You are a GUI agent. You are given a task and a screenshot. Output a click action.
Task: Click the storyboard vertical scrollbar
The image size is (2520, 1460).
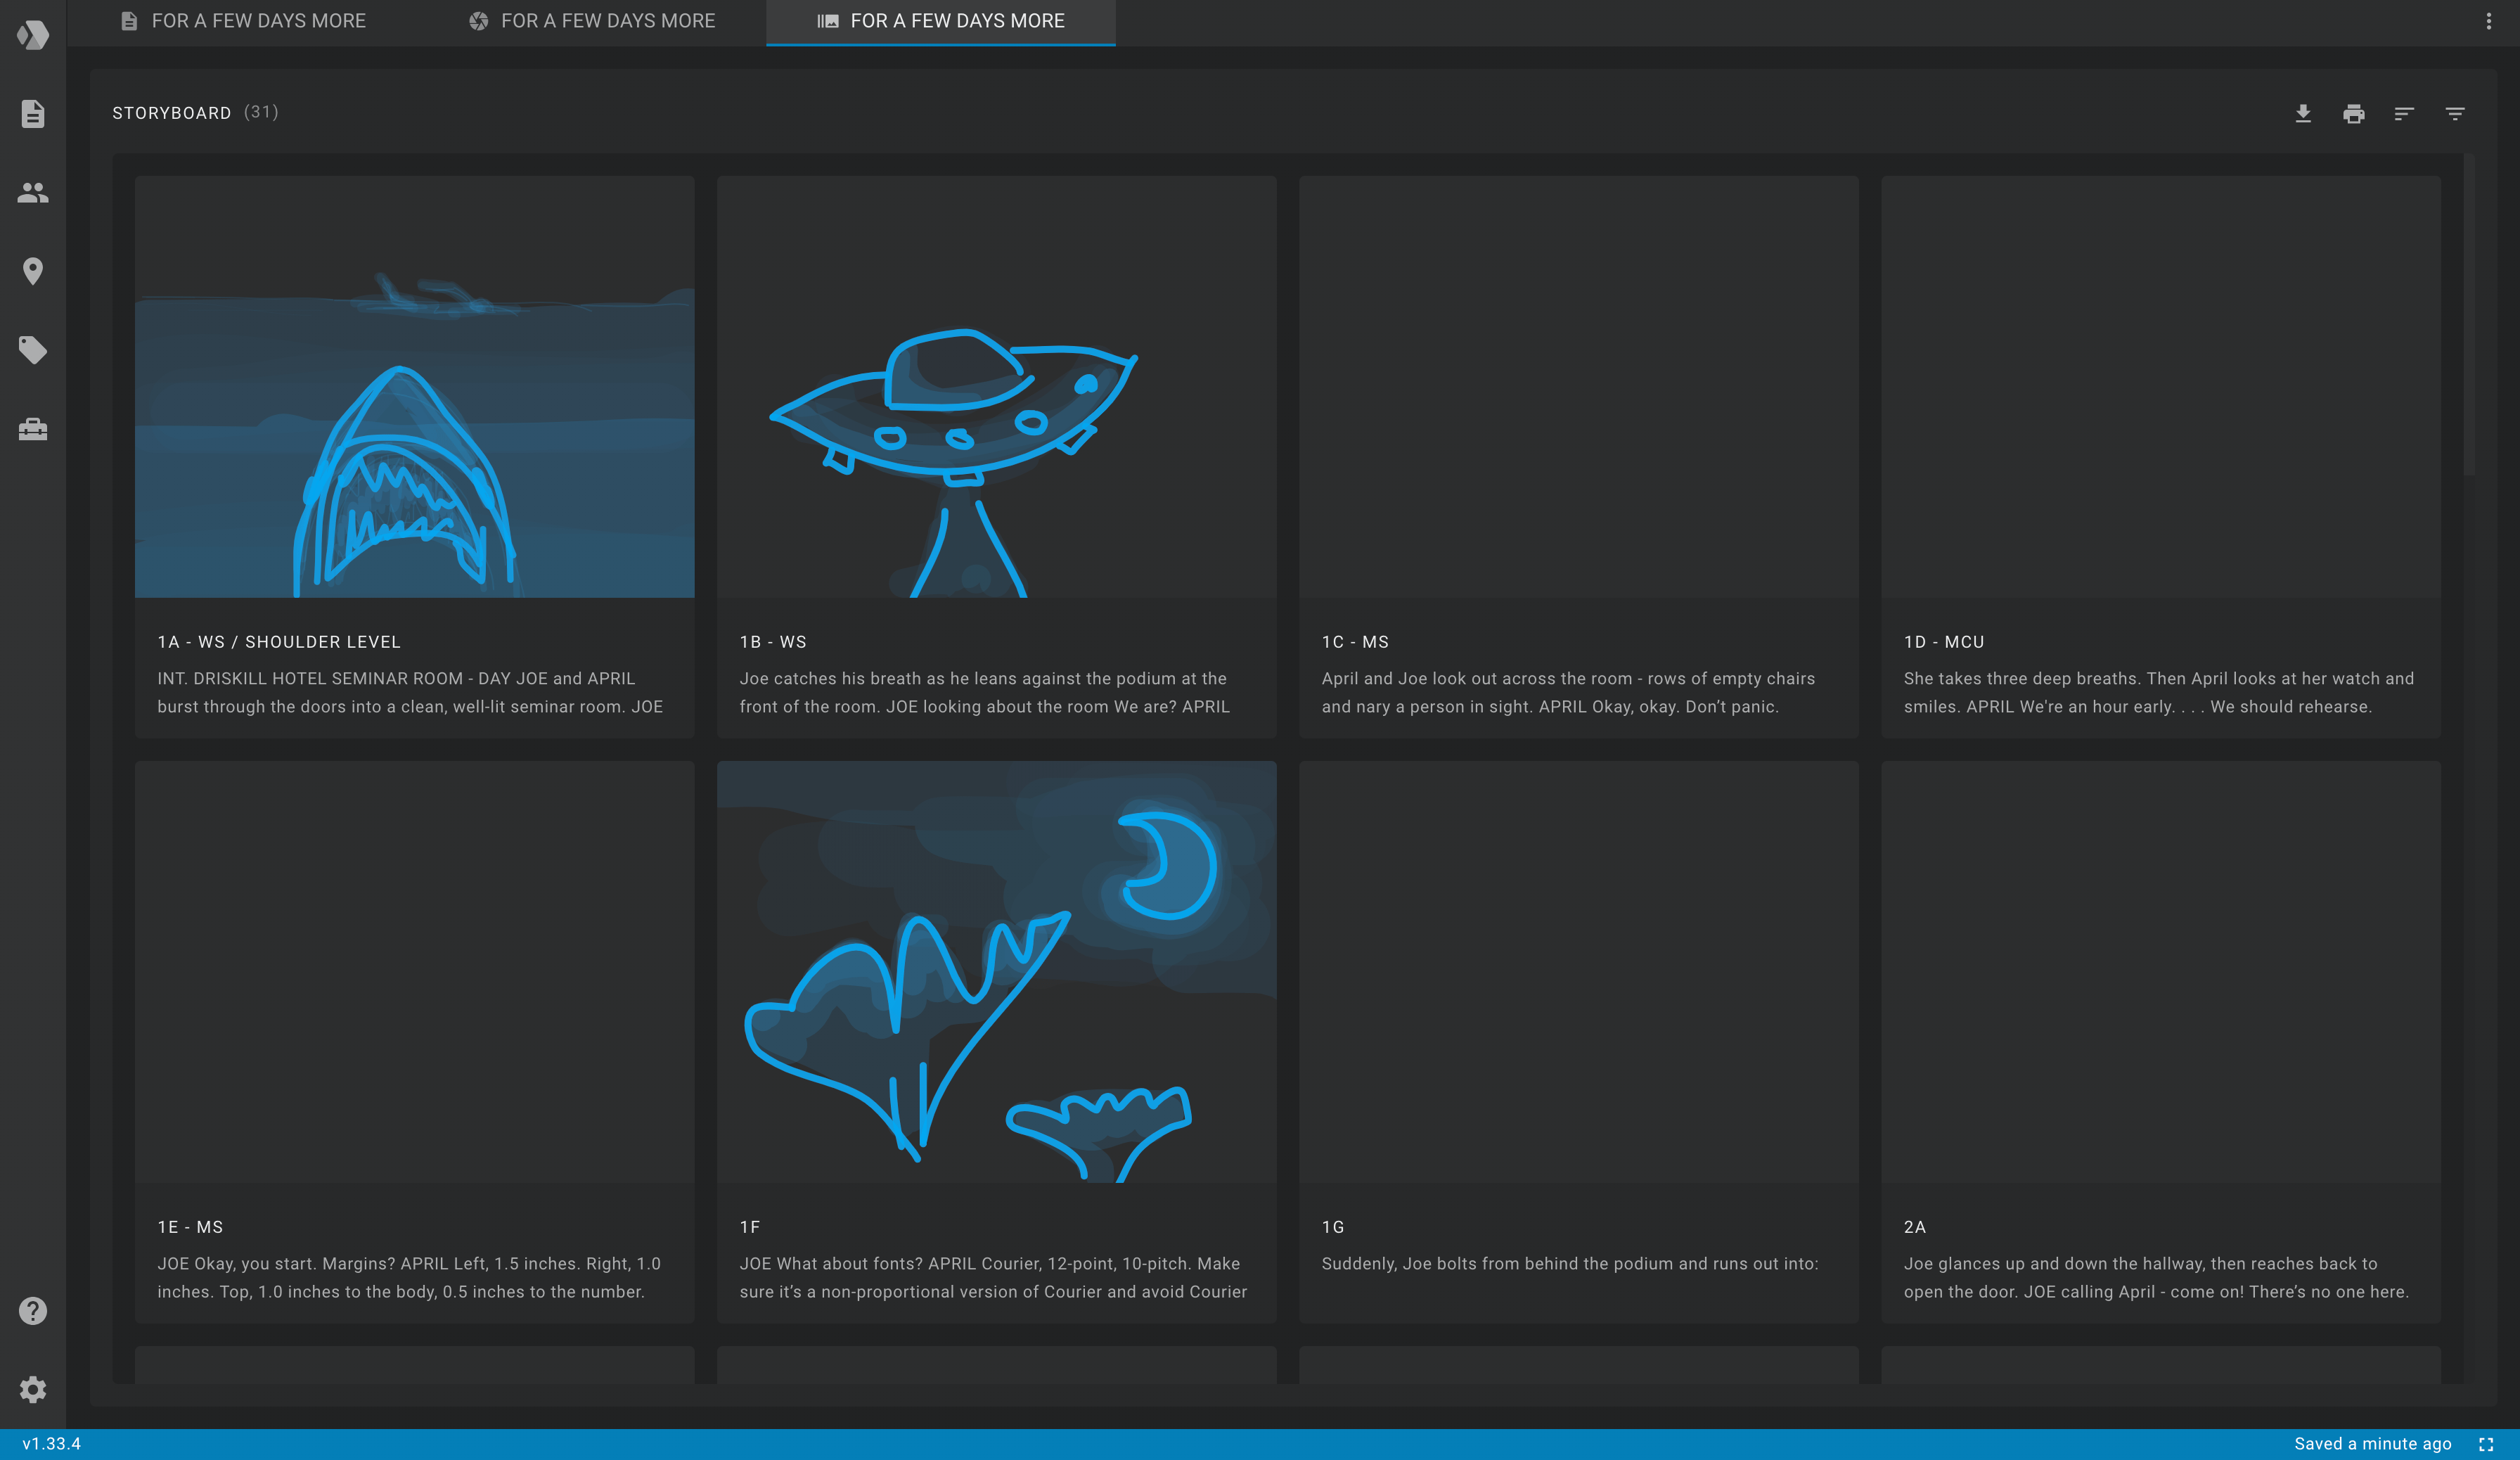tap(2469, 315)
